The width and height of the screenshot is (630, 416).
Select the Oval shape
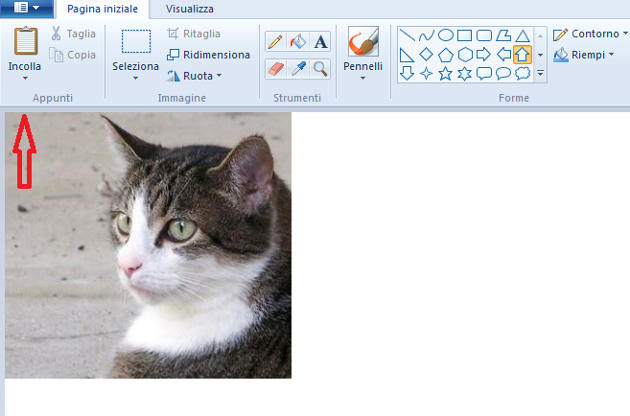[x=446, y=35]
